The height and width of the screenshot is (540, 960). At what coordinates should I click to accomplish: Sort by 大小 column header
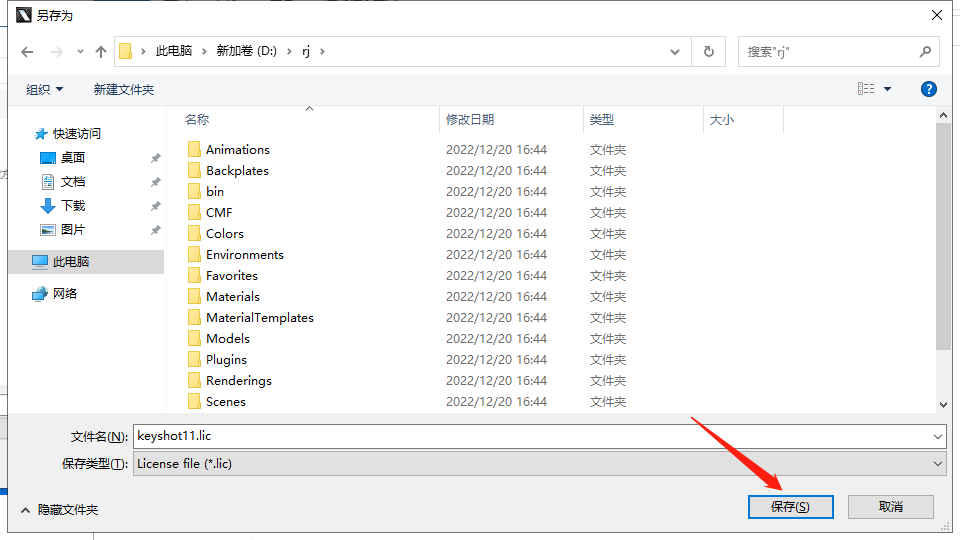(721, 119)
